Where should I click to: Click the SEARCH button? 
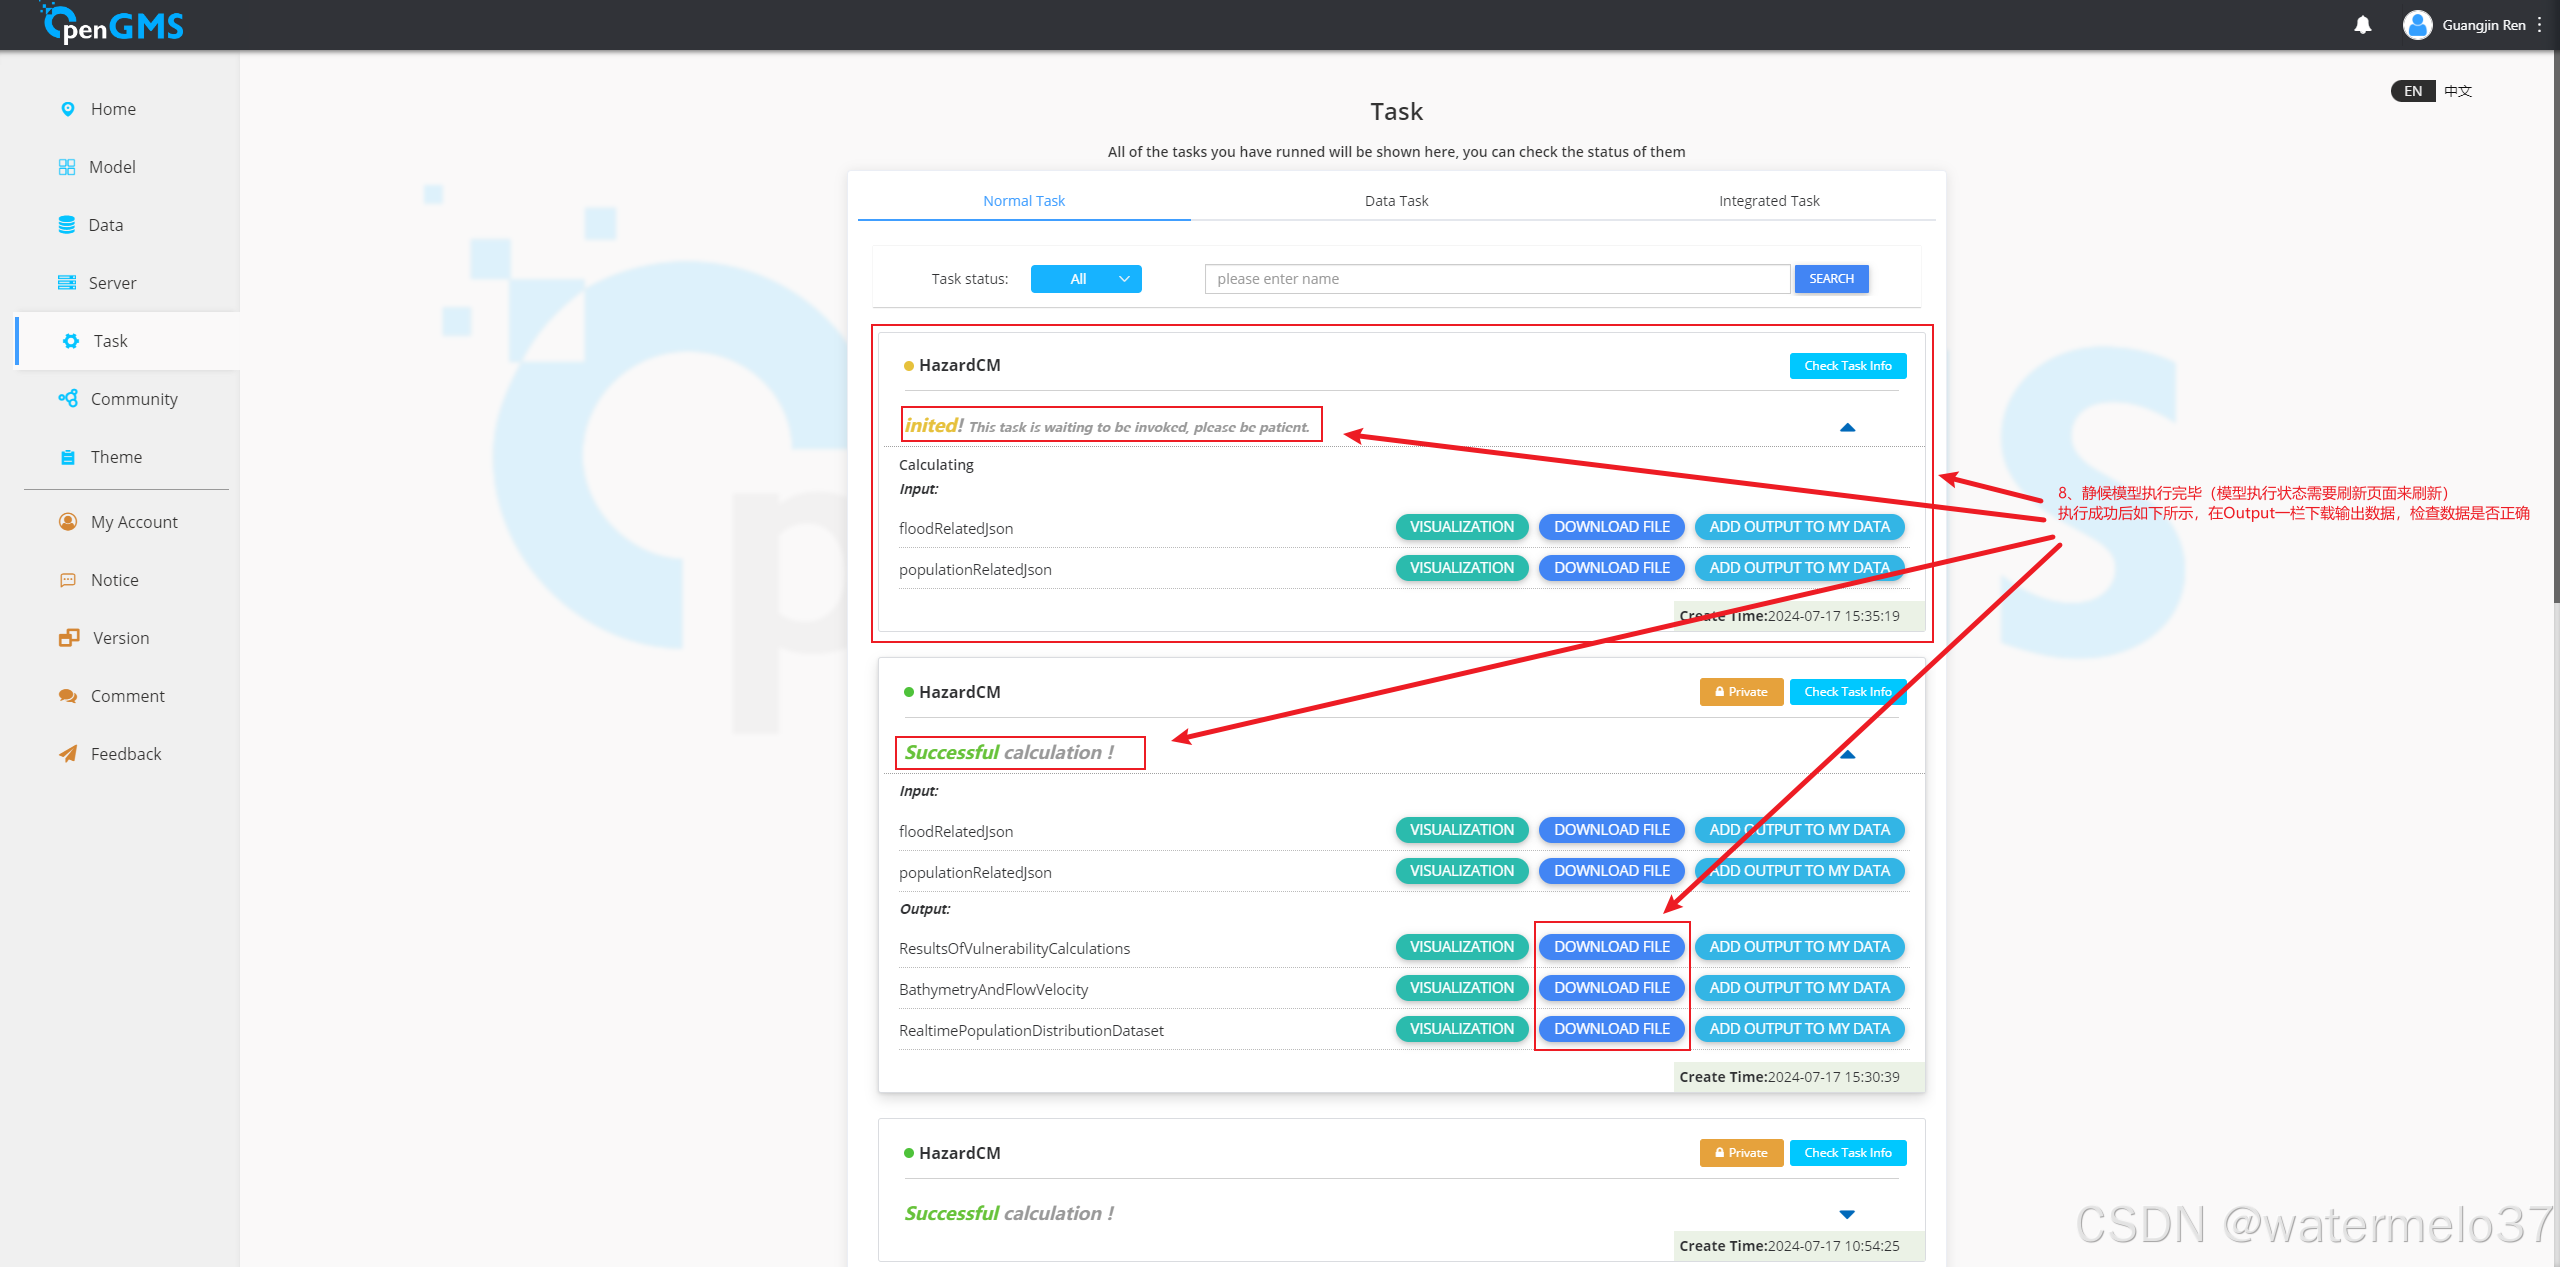pos(1831,279)
